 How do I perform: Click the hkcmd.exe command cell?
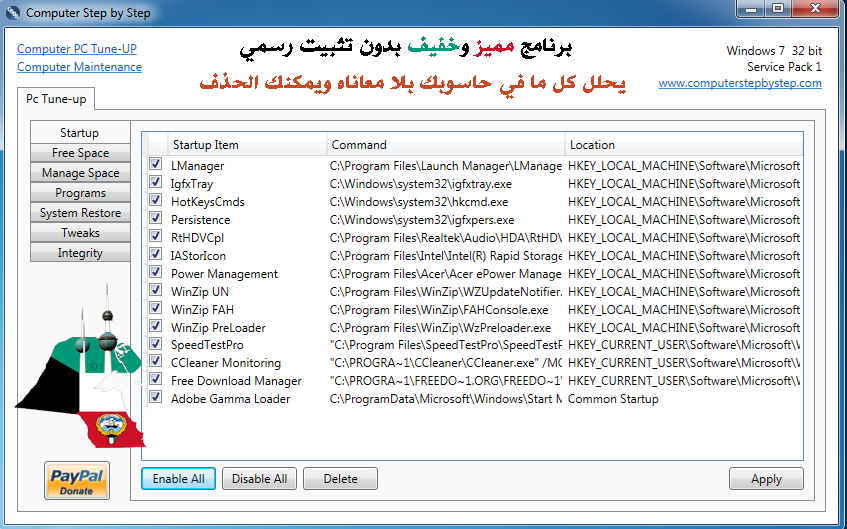coord(419,202)
